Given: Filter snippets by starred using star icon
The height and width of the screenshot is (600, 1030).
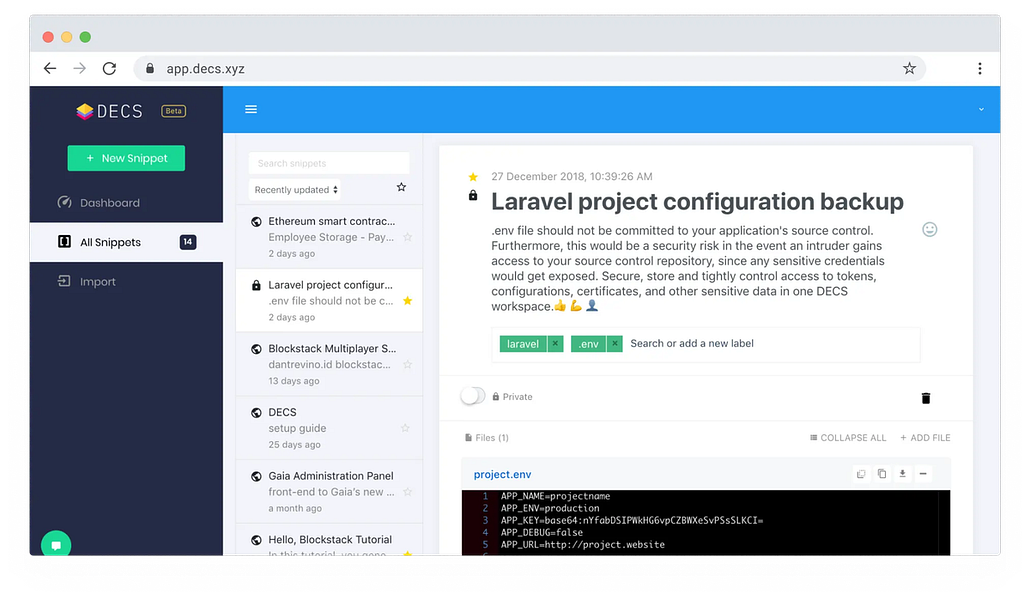Looking at the screenshot, I should 401,187.
